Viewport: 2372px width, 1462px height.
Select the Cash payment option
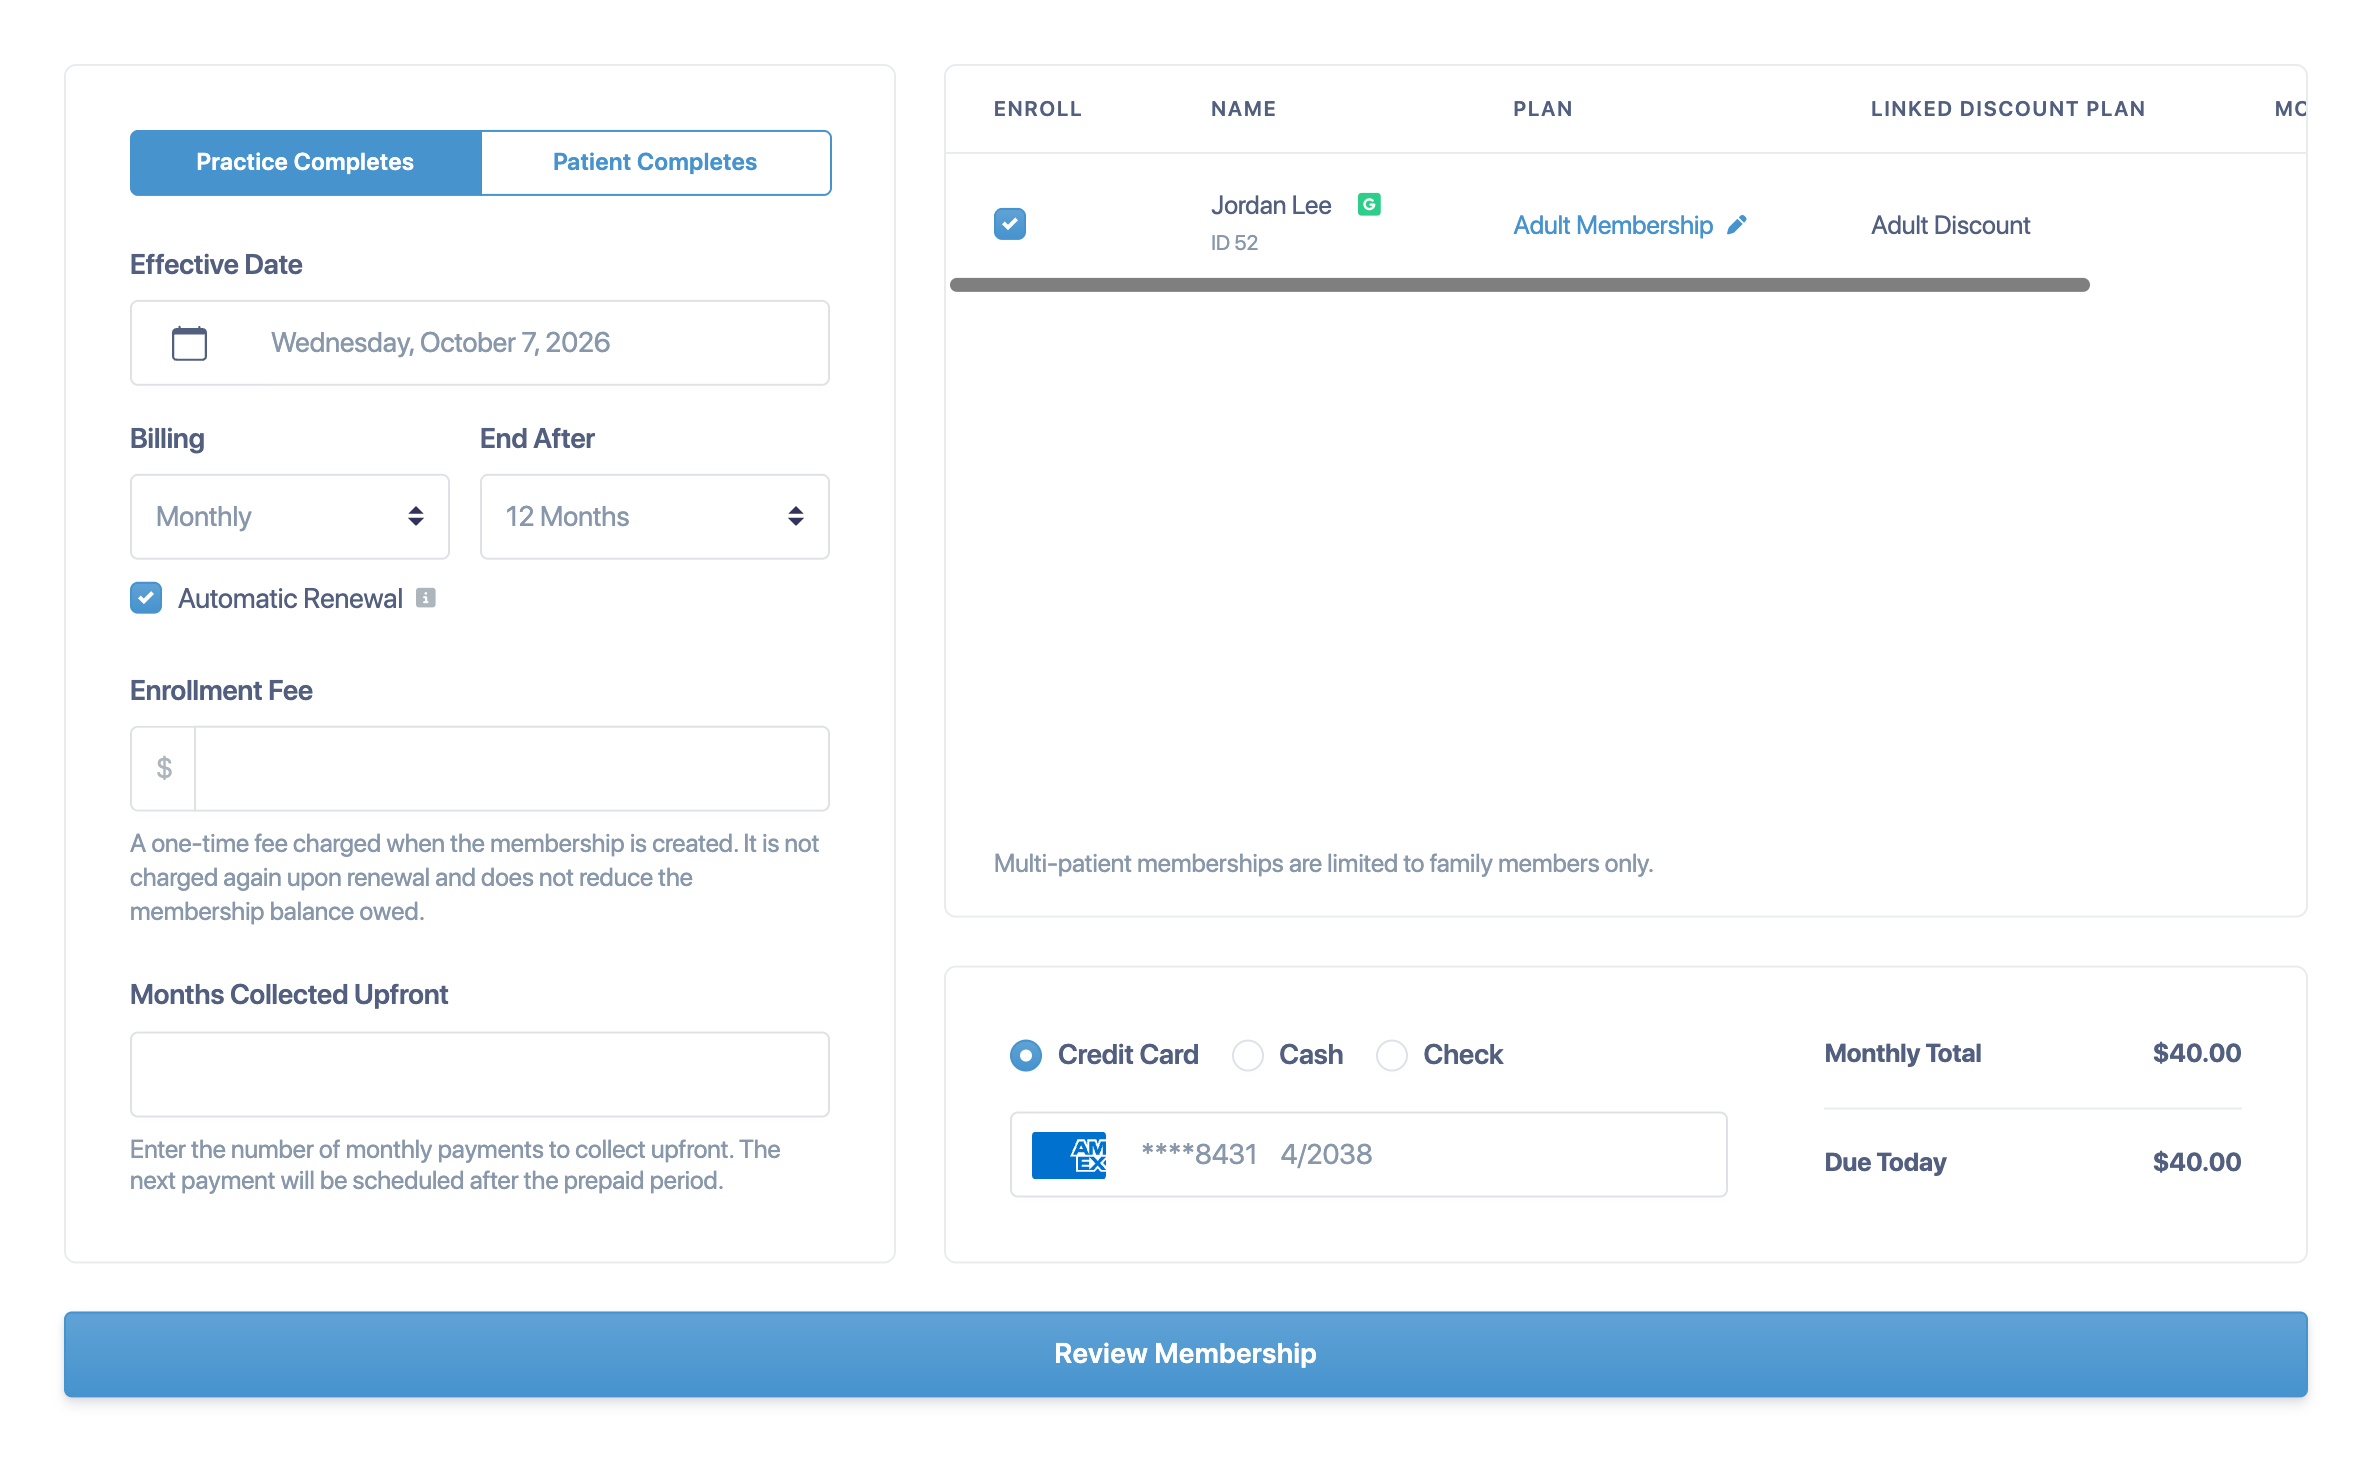[1248, 1055]
